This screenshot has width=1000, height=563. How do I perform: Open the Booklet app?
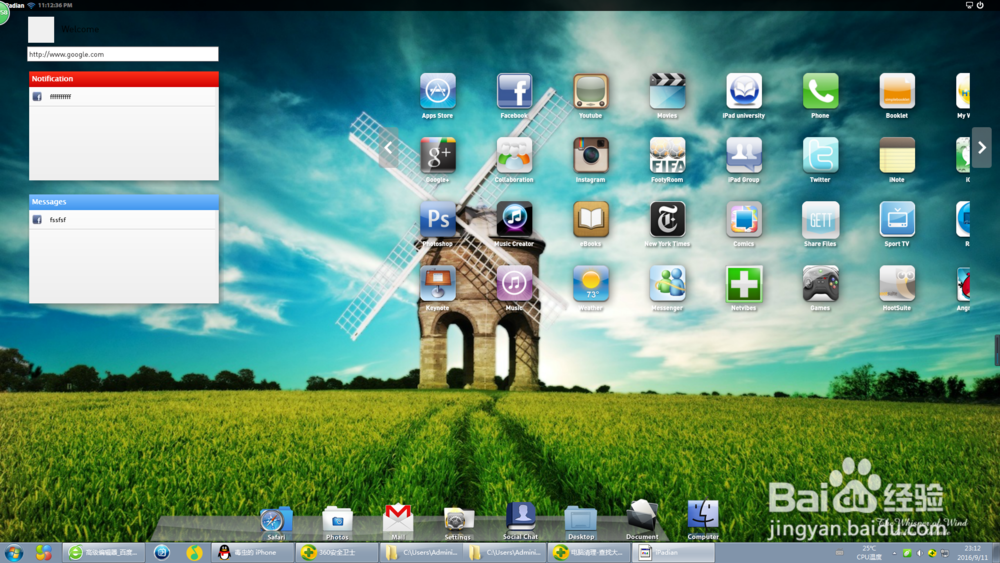[x=897, y=91]
